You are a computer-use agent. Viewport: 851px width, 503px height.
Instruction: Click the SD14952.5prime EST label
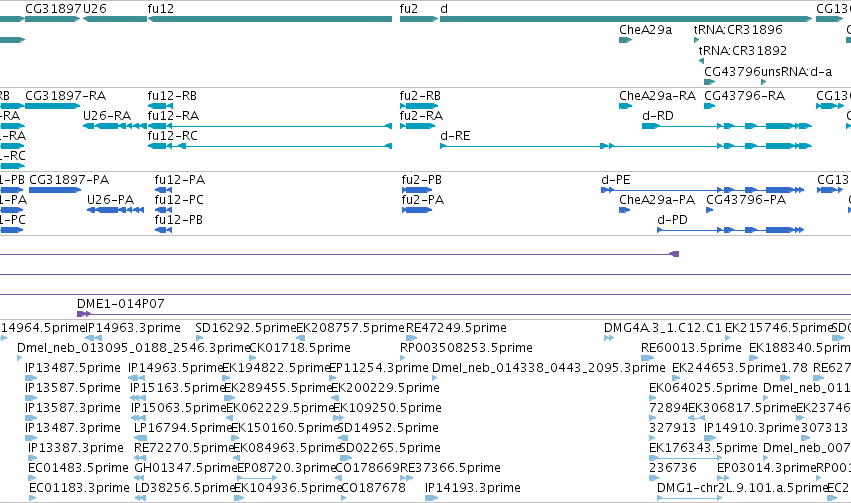tap(388, 429)
